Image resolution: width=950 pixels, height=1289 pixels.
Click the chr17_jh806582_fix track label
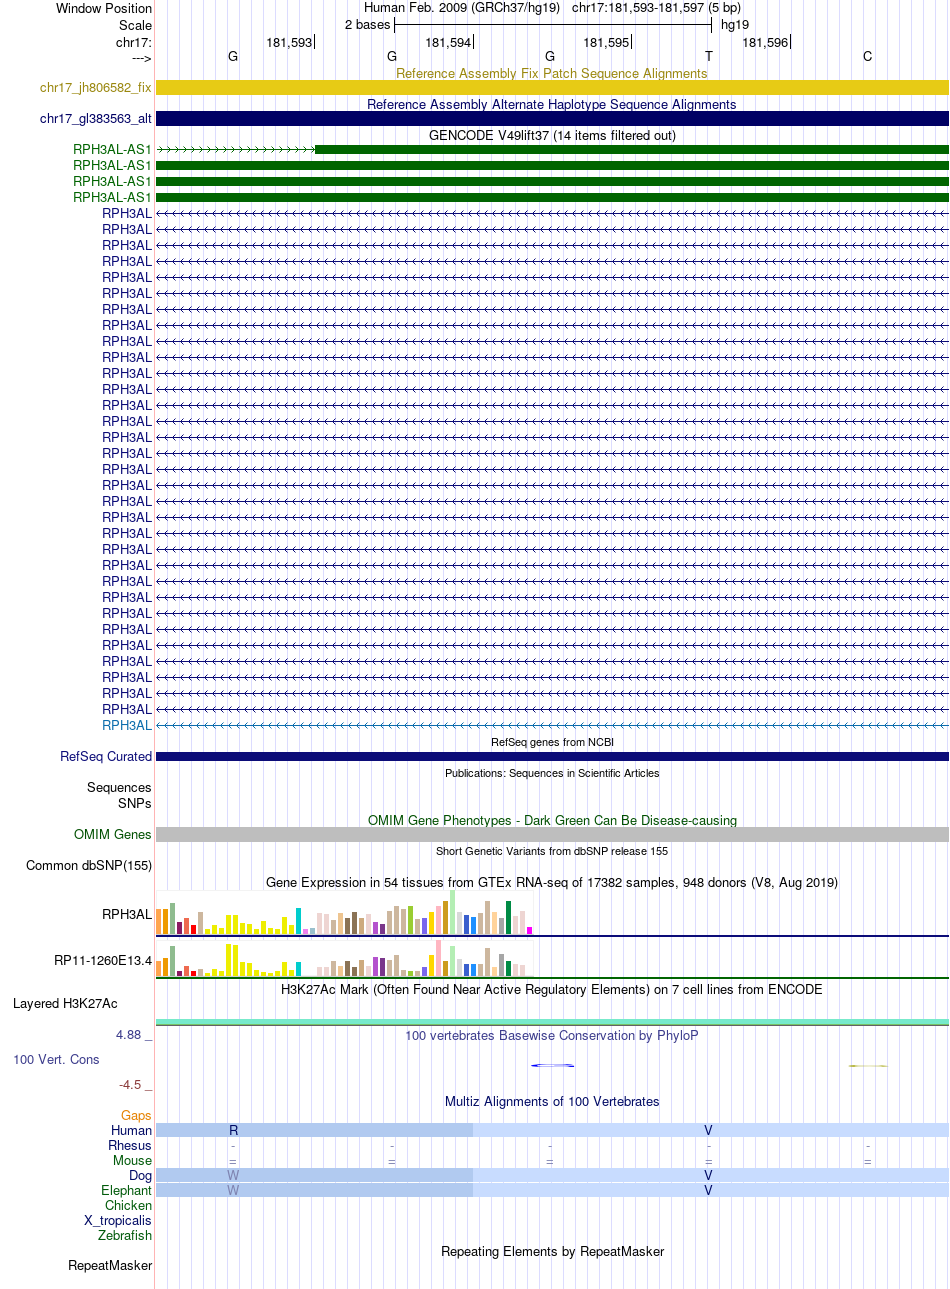coord(96,88)
